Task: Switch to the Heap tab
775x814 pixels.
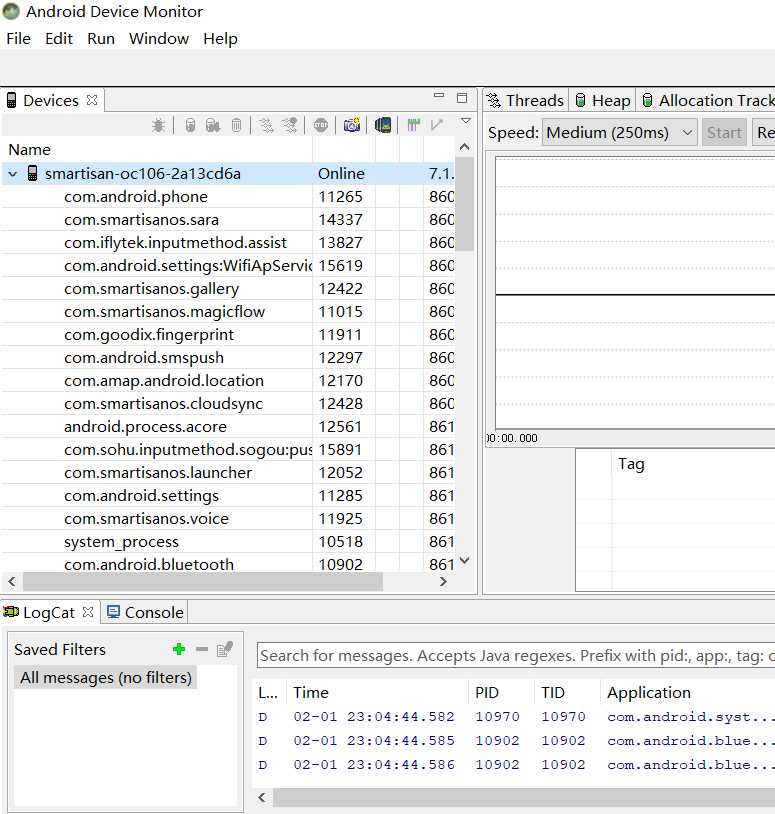Action: point(603,100)
